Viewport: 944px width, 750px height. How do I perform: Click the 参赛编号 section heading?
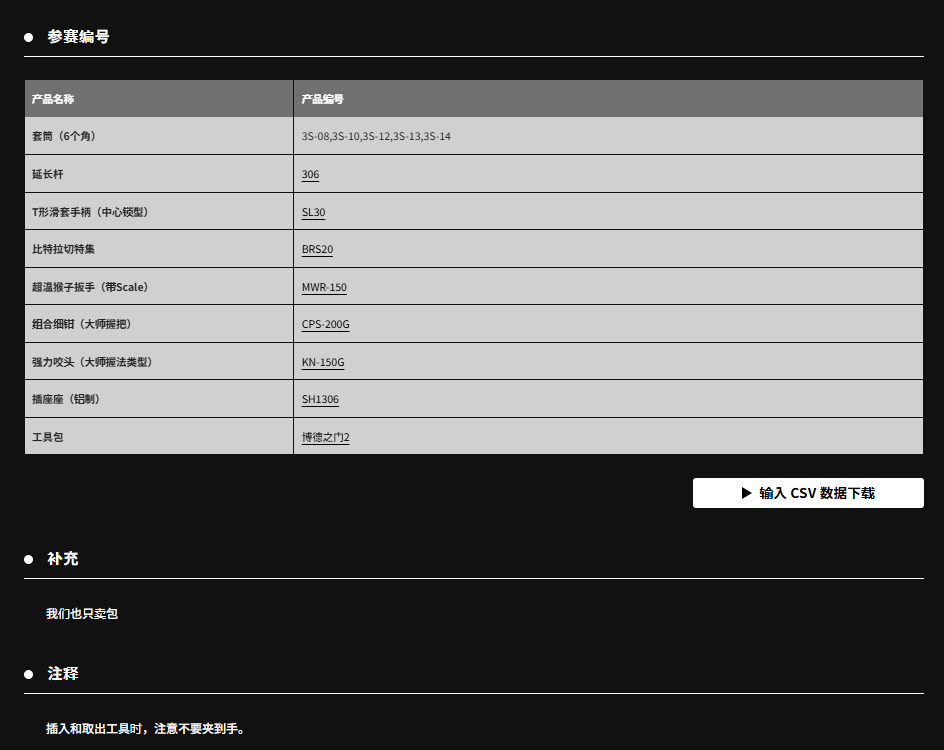78,37
